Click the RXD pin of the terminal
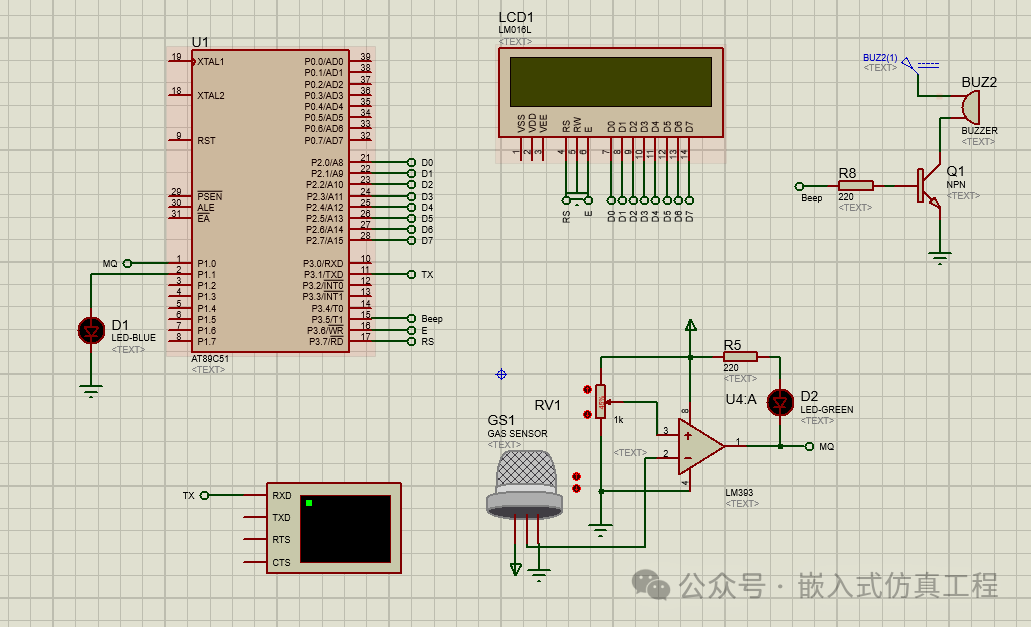 pos(281,495)
